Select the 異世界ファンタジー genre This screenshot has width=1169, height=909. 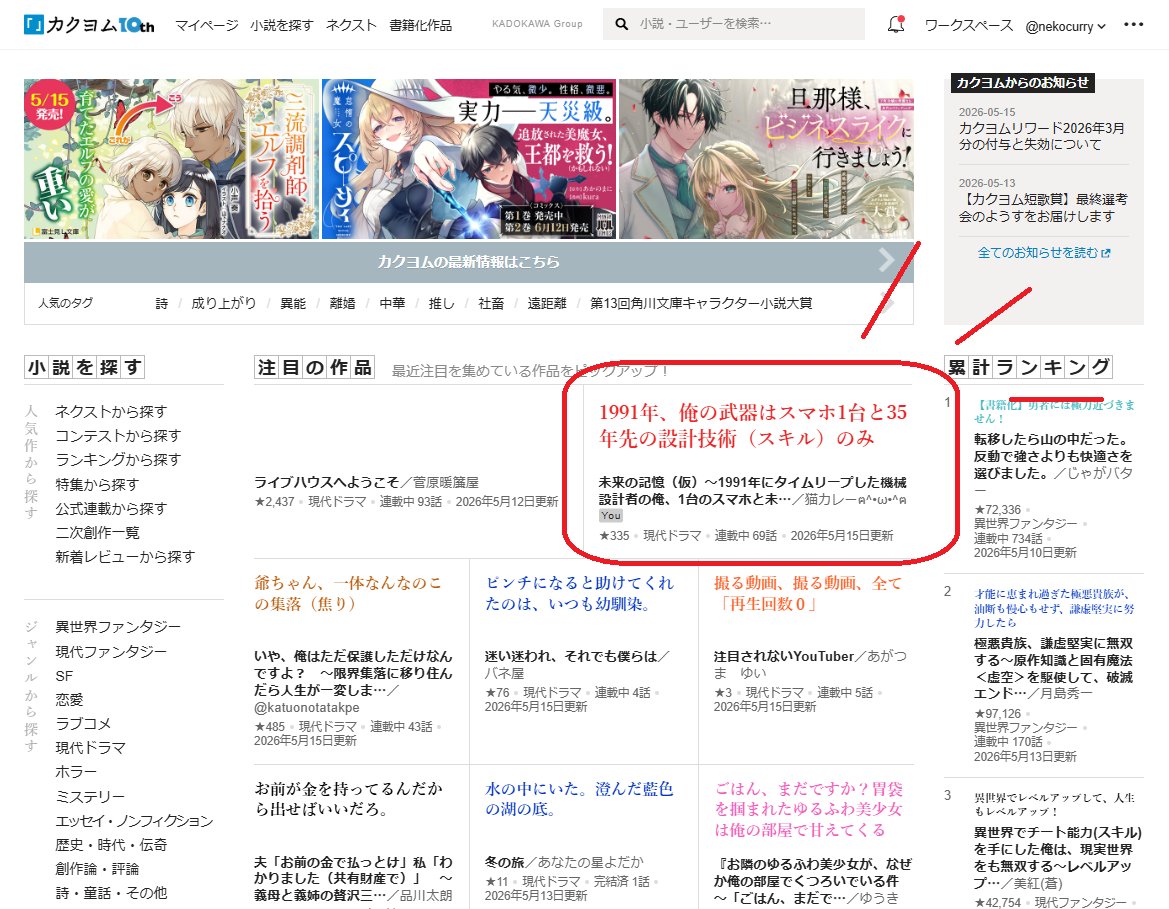tap(118, 627)
